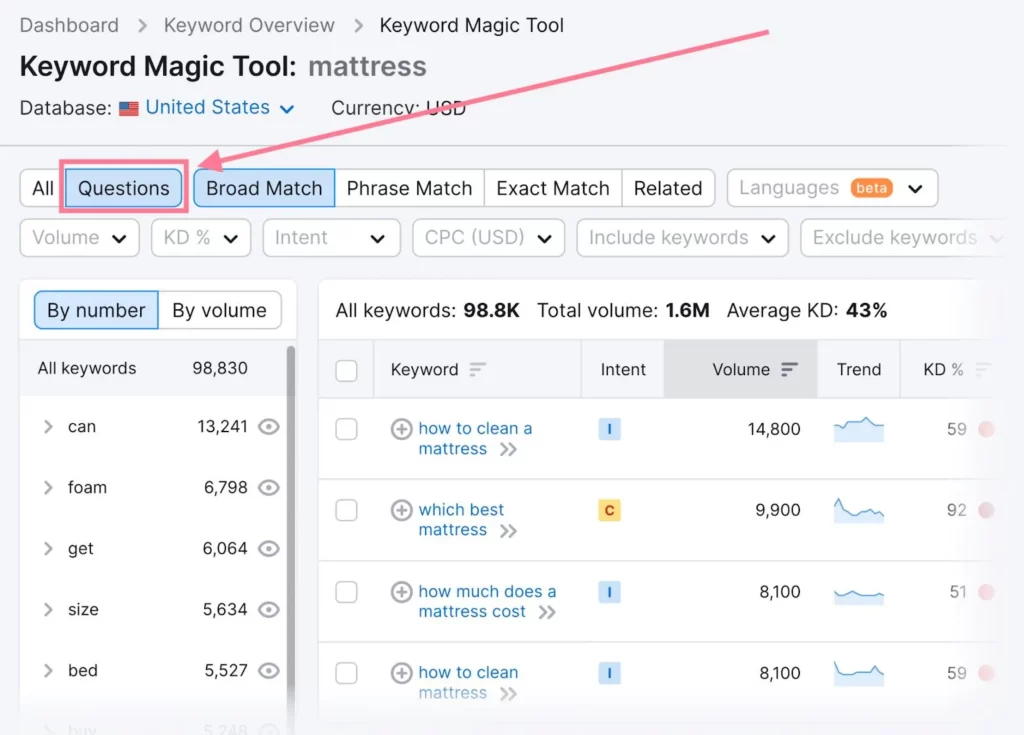Viewport: 1024px width, 735px height.
Task: Toggle visibility eye for 'bed' group
Action: [x=268, y=670]
